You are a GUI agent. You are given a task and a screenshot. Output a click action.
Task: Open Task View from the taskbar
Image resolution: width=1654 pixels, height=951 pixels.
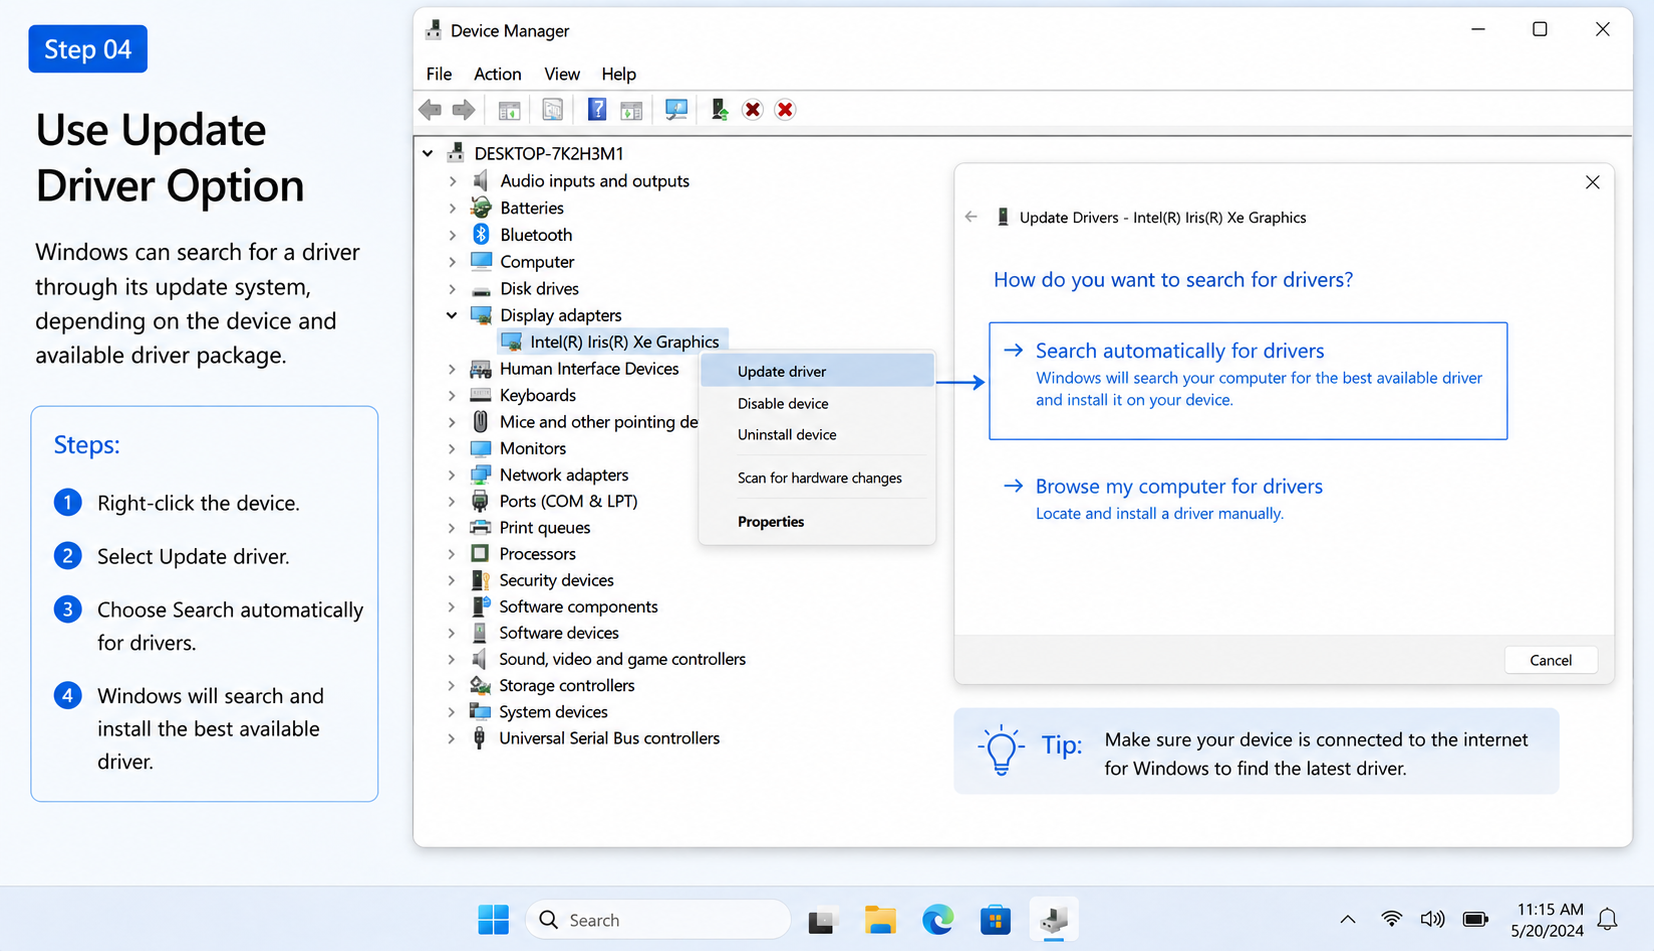[822, 919]
